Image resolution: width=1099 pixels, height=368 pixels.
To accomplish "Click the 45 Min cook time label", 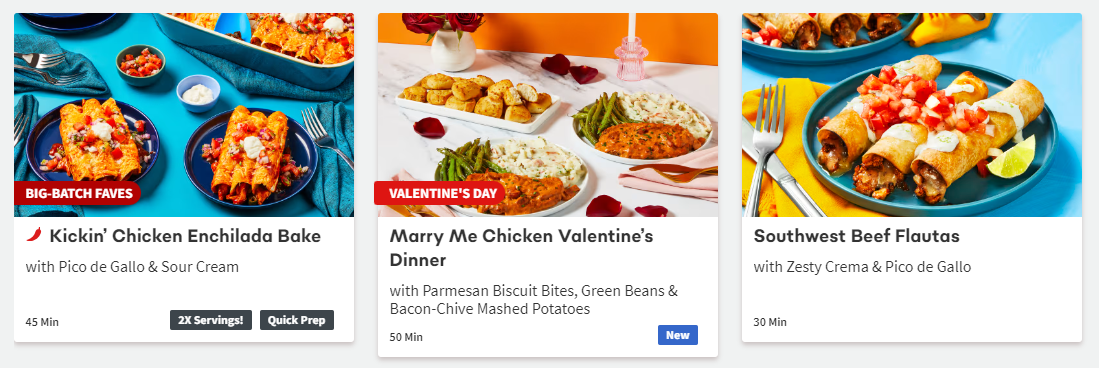I will pos(42,322).
